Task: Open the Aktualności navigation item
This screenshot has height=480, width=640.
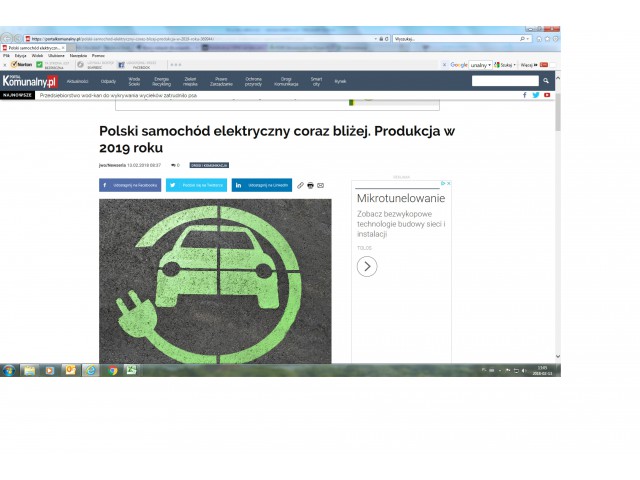Action: point(78,81)
